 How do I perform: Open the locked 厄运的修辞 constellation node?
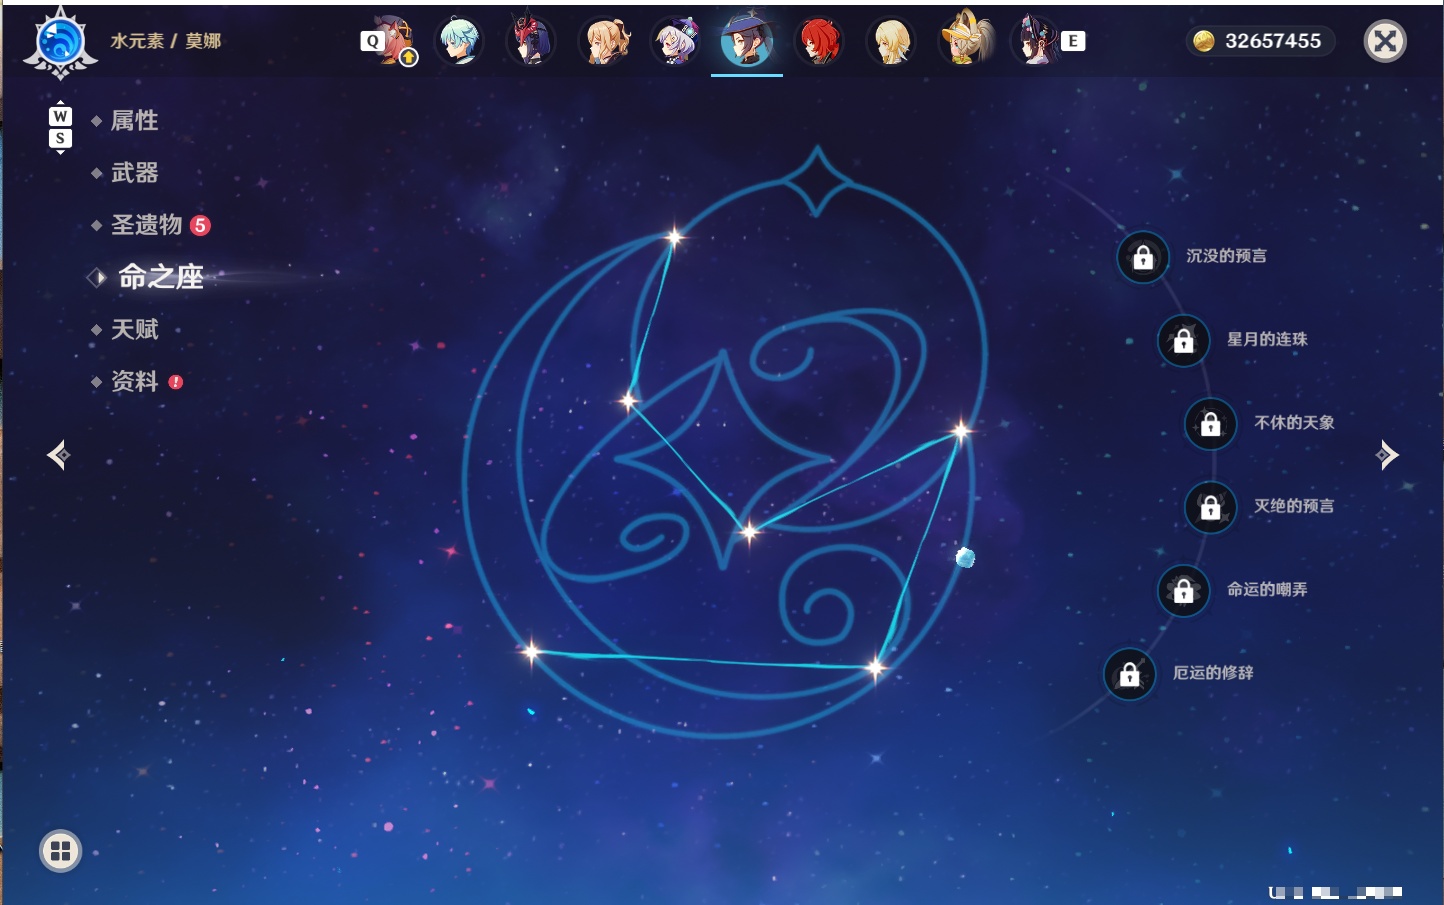point(1130,674)
